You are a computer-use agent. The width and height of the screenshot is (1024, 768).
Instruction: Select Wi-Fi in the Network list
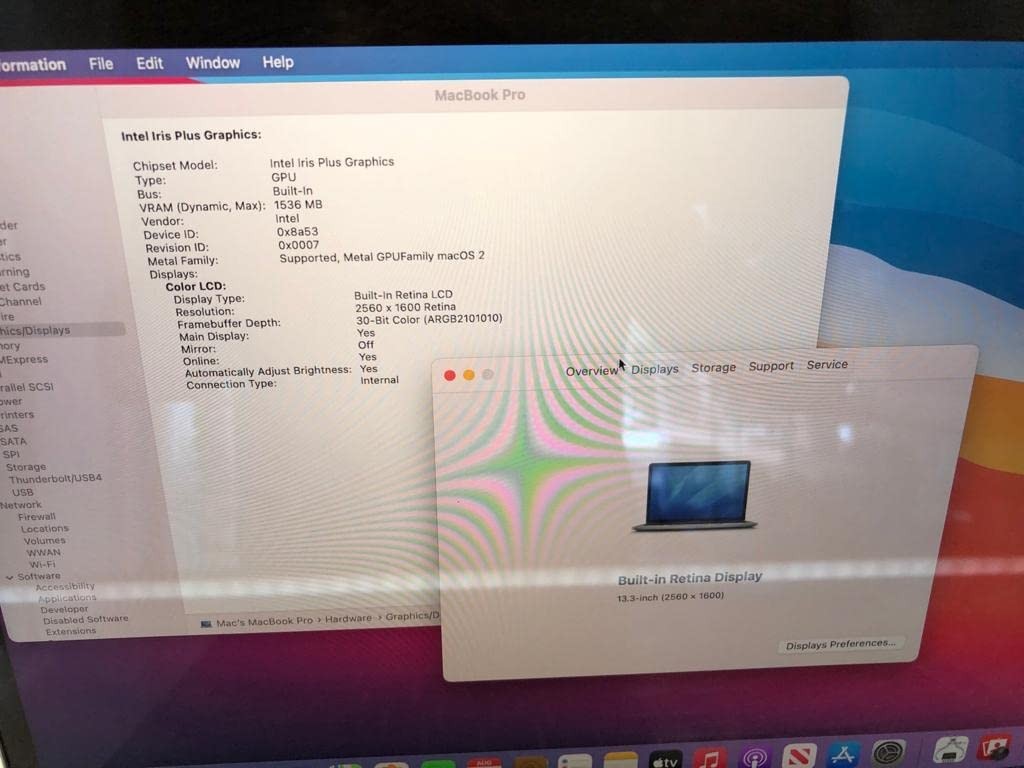click(x=42, y=564)
